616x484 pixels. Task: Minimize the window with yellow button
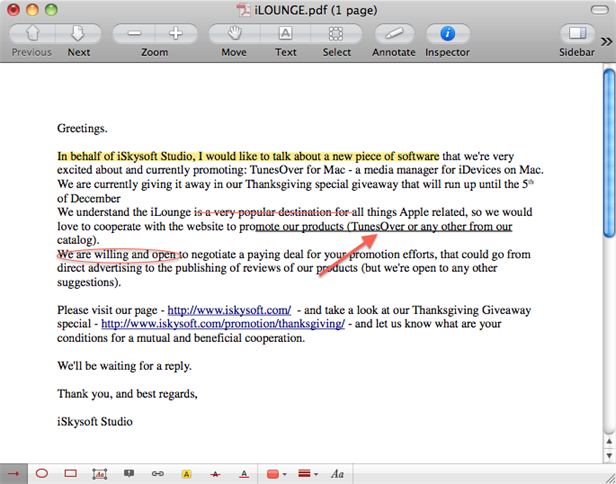tap(32, 10)
